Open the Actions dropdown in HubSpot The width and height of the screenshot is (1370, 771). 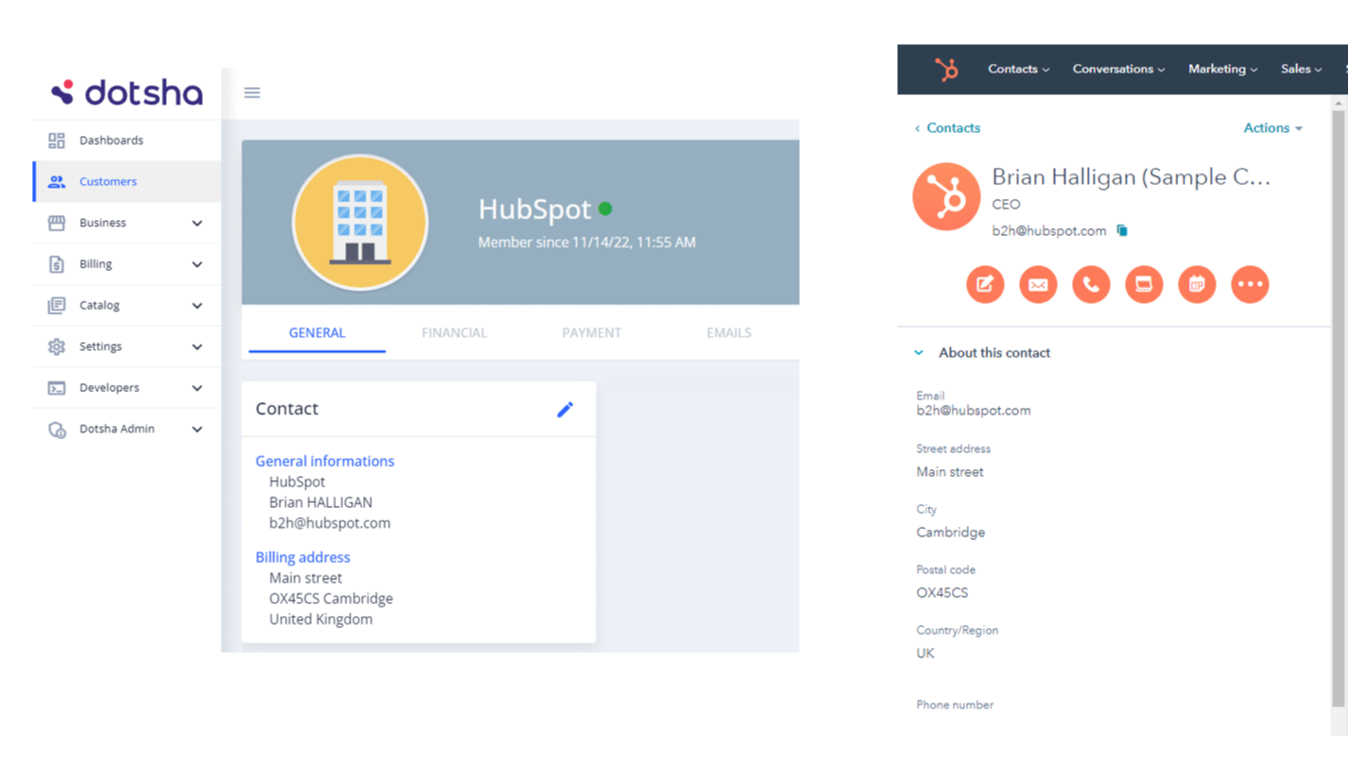pos(1272,128)
